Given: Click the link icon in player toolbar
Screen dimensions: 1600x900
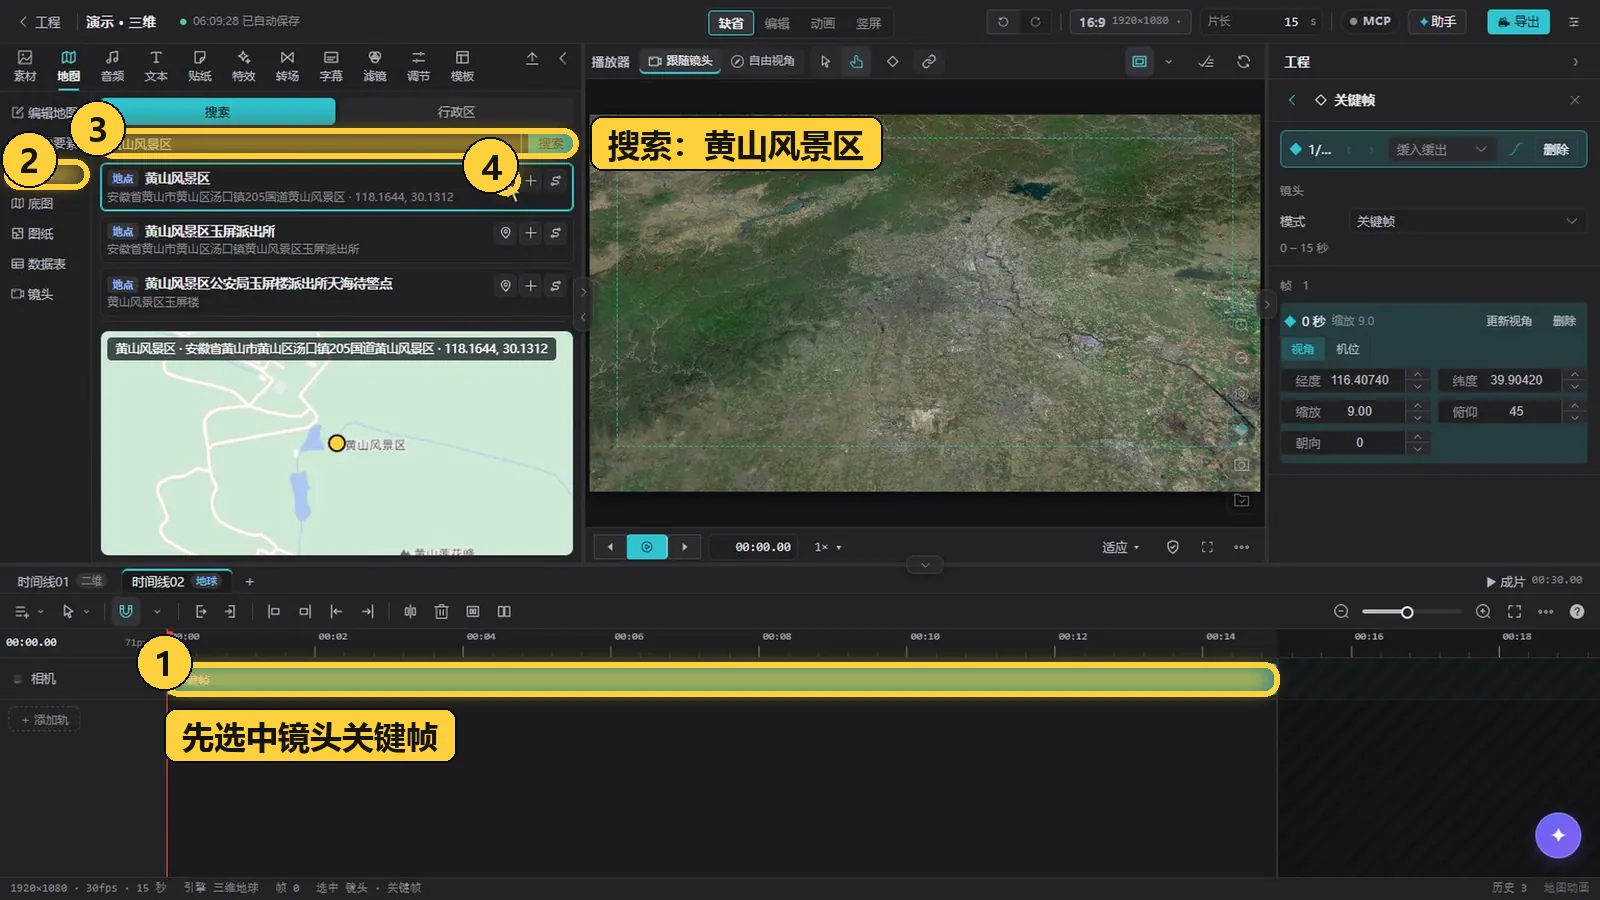Looking at the screenshot, I should (x=929, y=61).
